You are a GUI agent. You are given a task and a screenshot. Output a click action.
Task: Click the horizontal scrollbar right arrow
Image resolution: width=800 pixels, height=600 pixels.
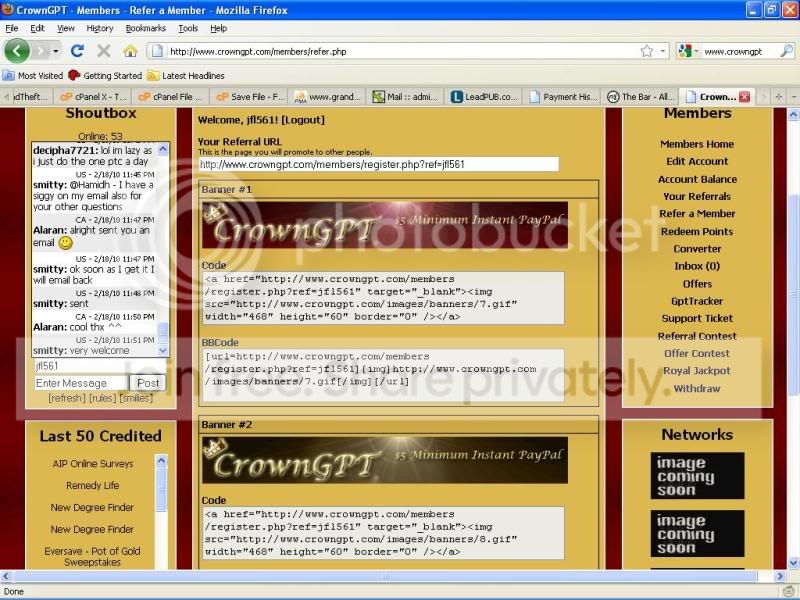780,576
